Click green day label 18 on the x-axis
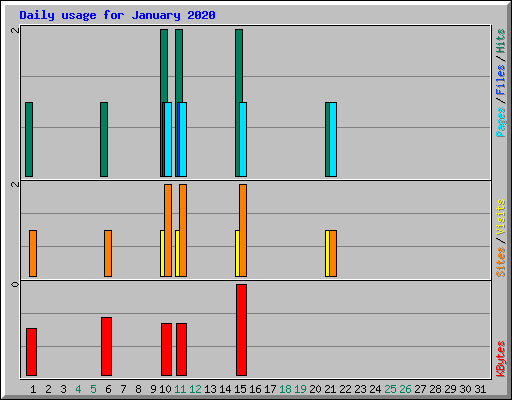The image size is (512, 400). click(285, 389)
